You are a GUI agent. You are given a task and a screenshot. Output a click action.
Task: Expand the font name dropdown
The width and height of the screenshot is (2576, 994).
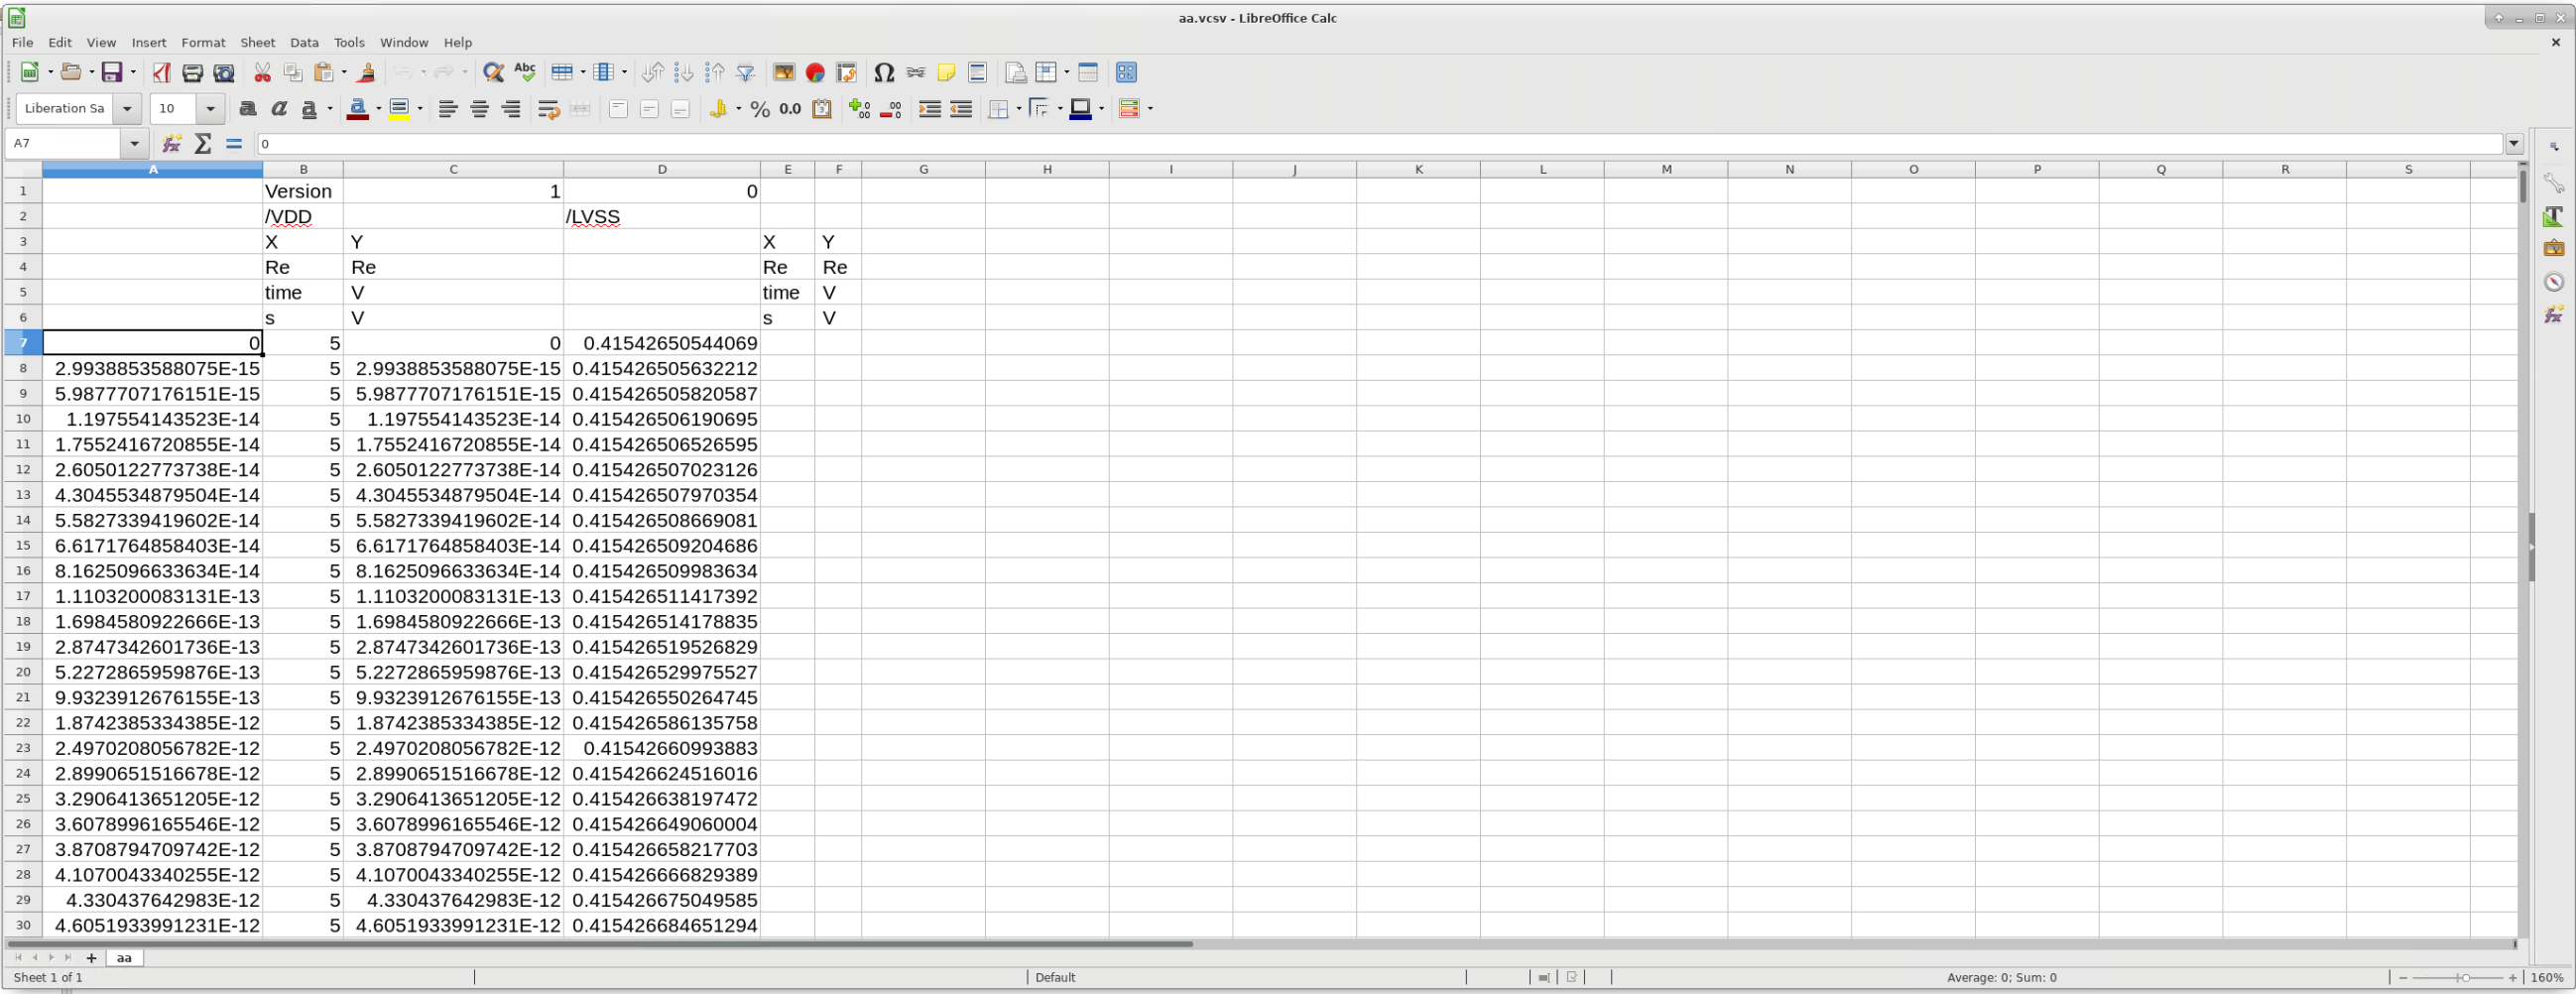127,109
